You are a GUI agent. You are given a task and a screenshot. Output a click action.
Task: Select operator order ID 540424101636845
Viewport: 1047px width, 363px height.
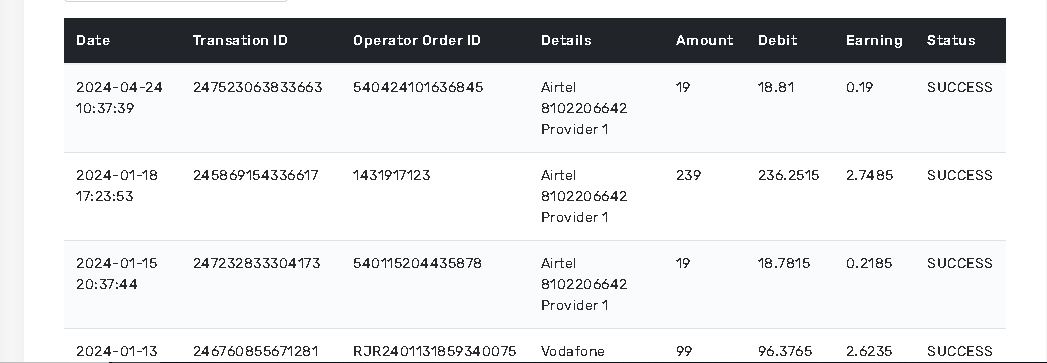418,87
